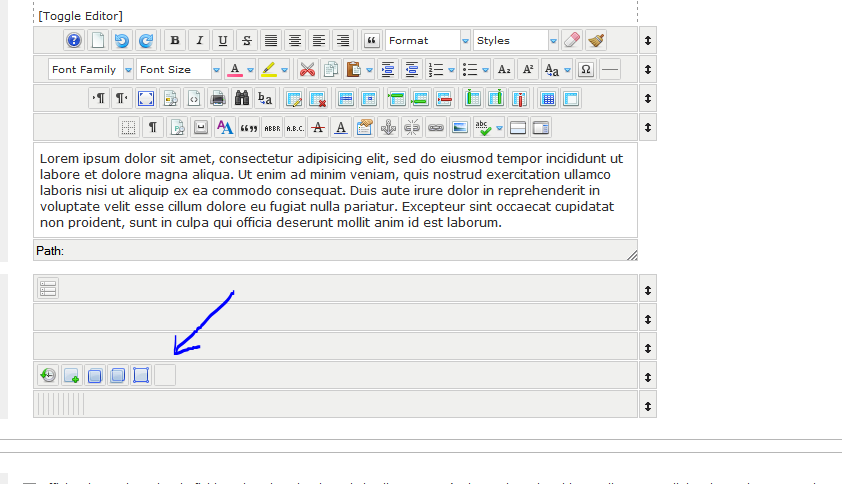
Task: Click the text color 'A' swatch
Action: point(235,70)
